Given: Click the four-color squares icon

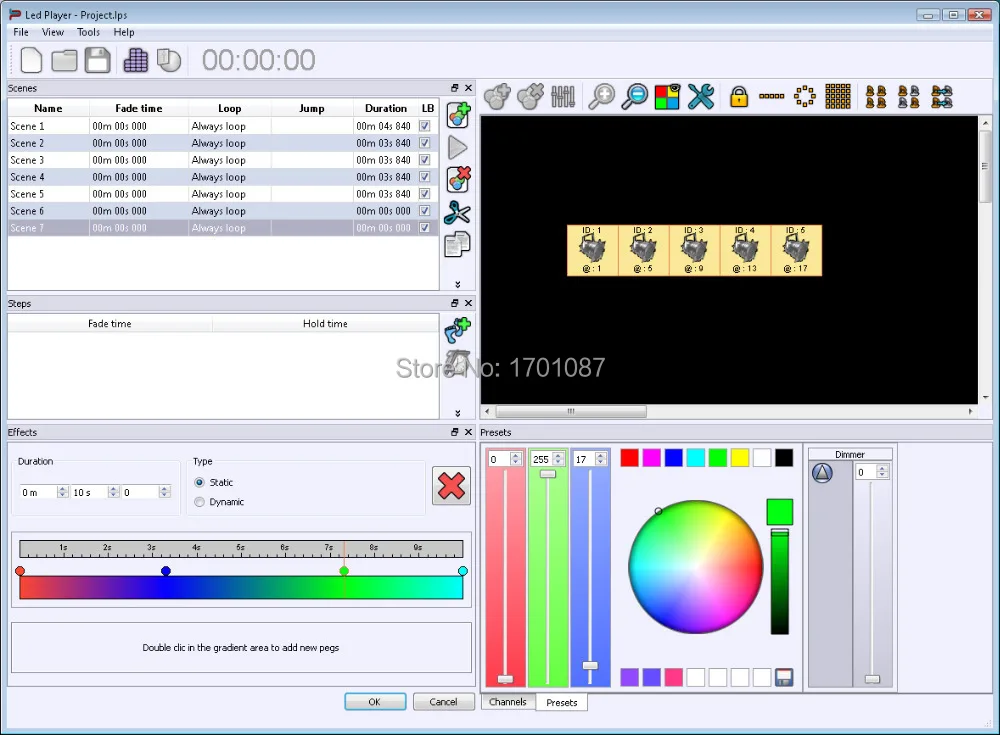Looking at the screenshot, I should (x=667, y=97).
